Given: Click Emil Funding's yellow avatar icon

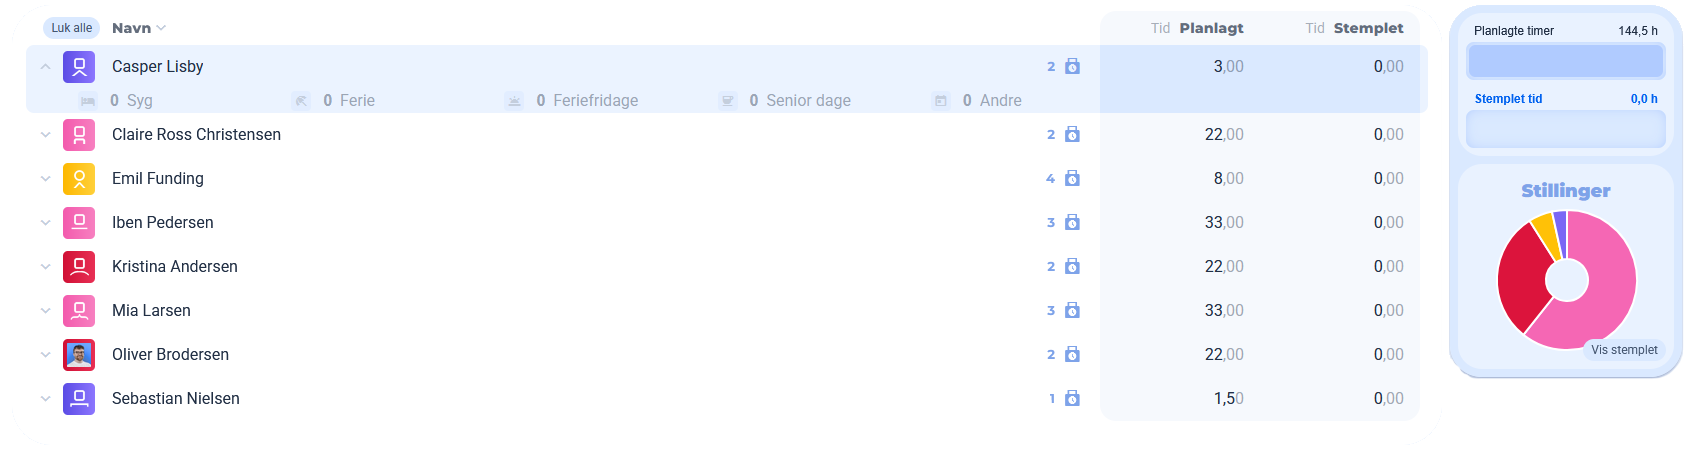Looking at the screenshot, I should pos(79,179).
